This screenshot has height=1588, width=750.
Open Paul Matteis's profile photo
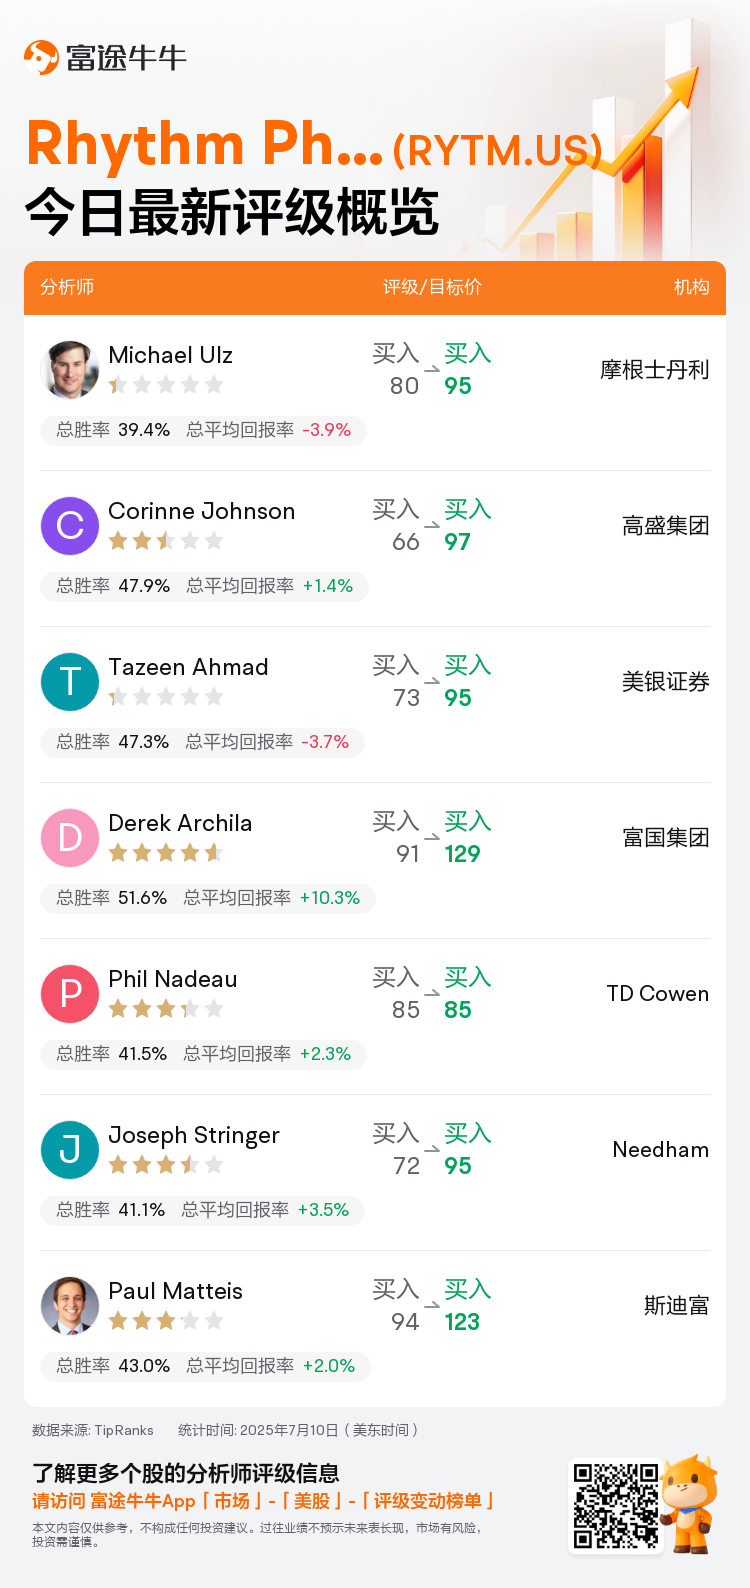pyautogui.click(x=70, y=1306)
